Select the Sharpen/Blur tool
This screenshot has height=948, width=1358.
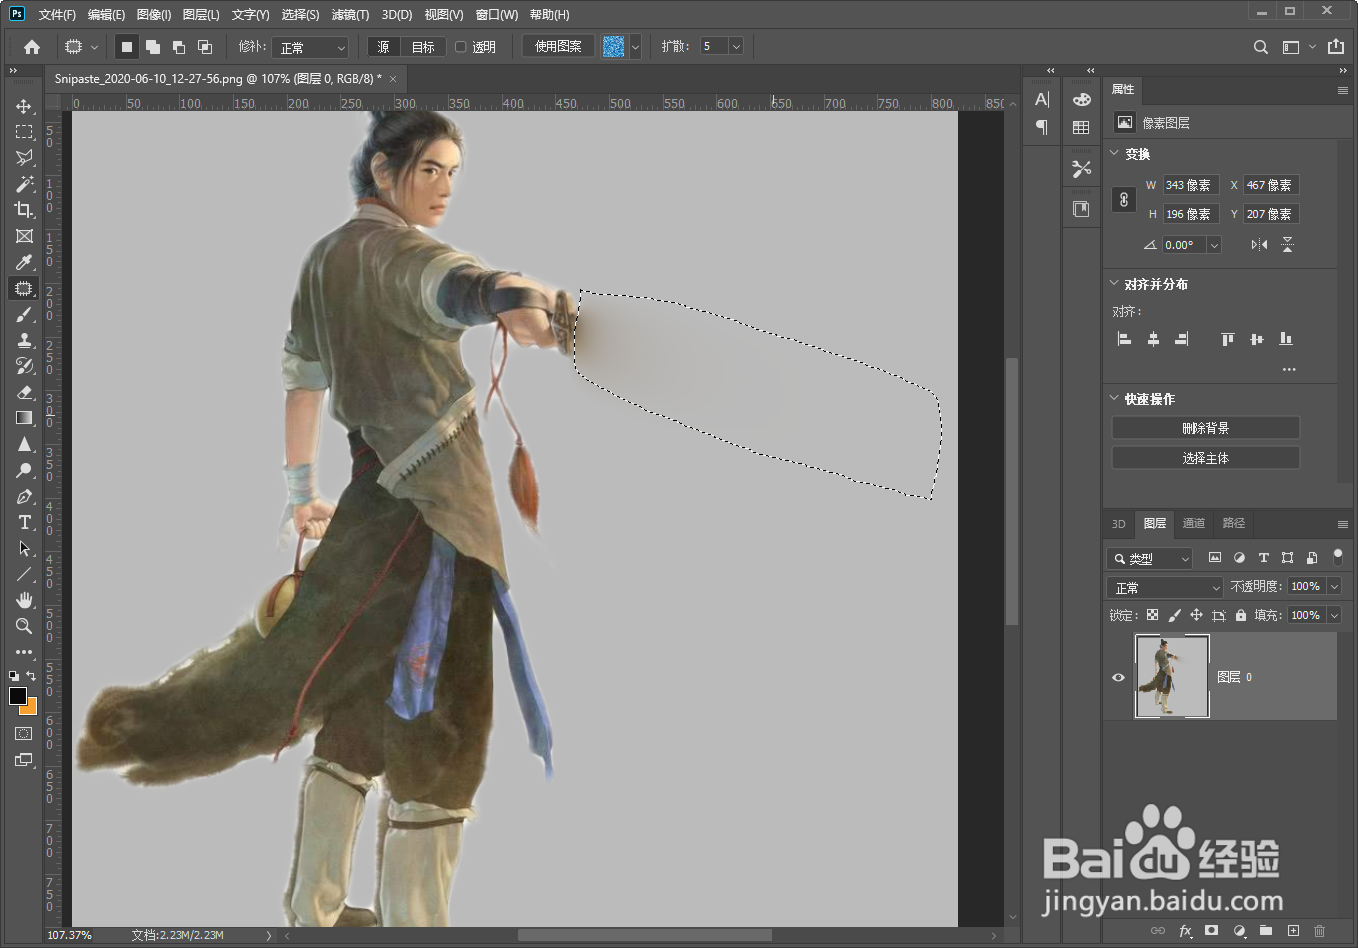tap(24, 444)
